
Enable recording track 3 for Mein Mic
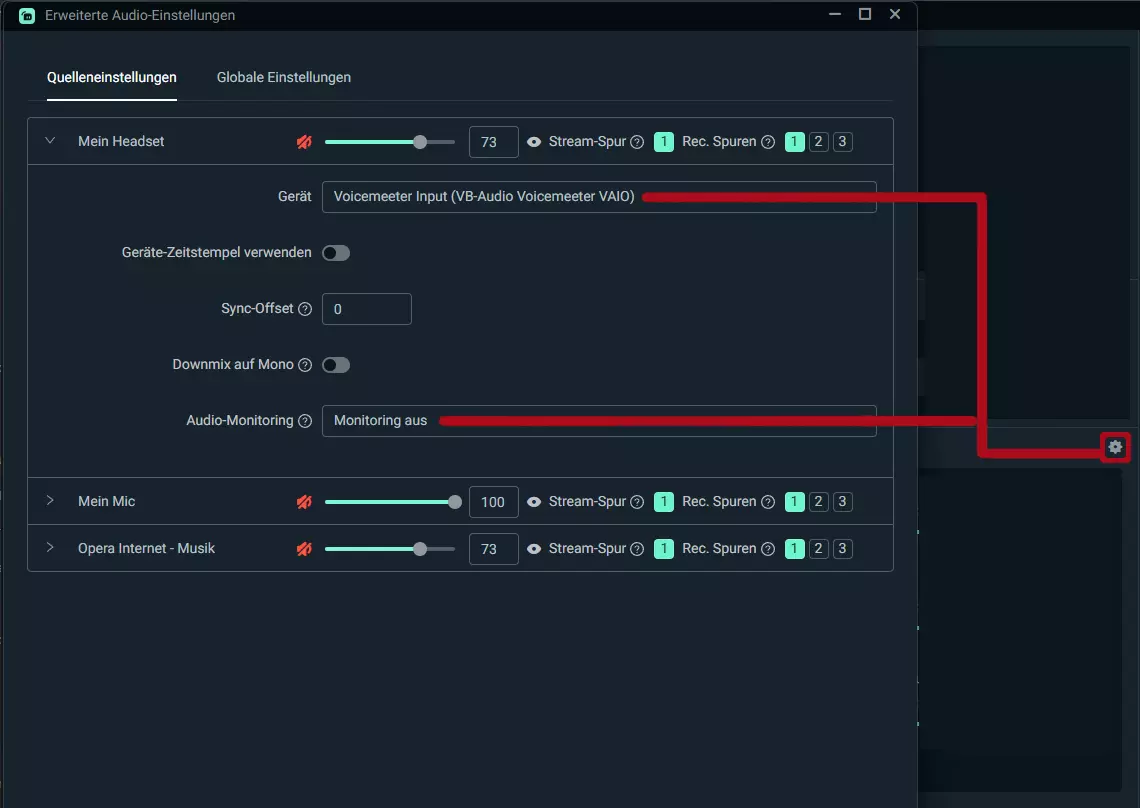(843, 502)
